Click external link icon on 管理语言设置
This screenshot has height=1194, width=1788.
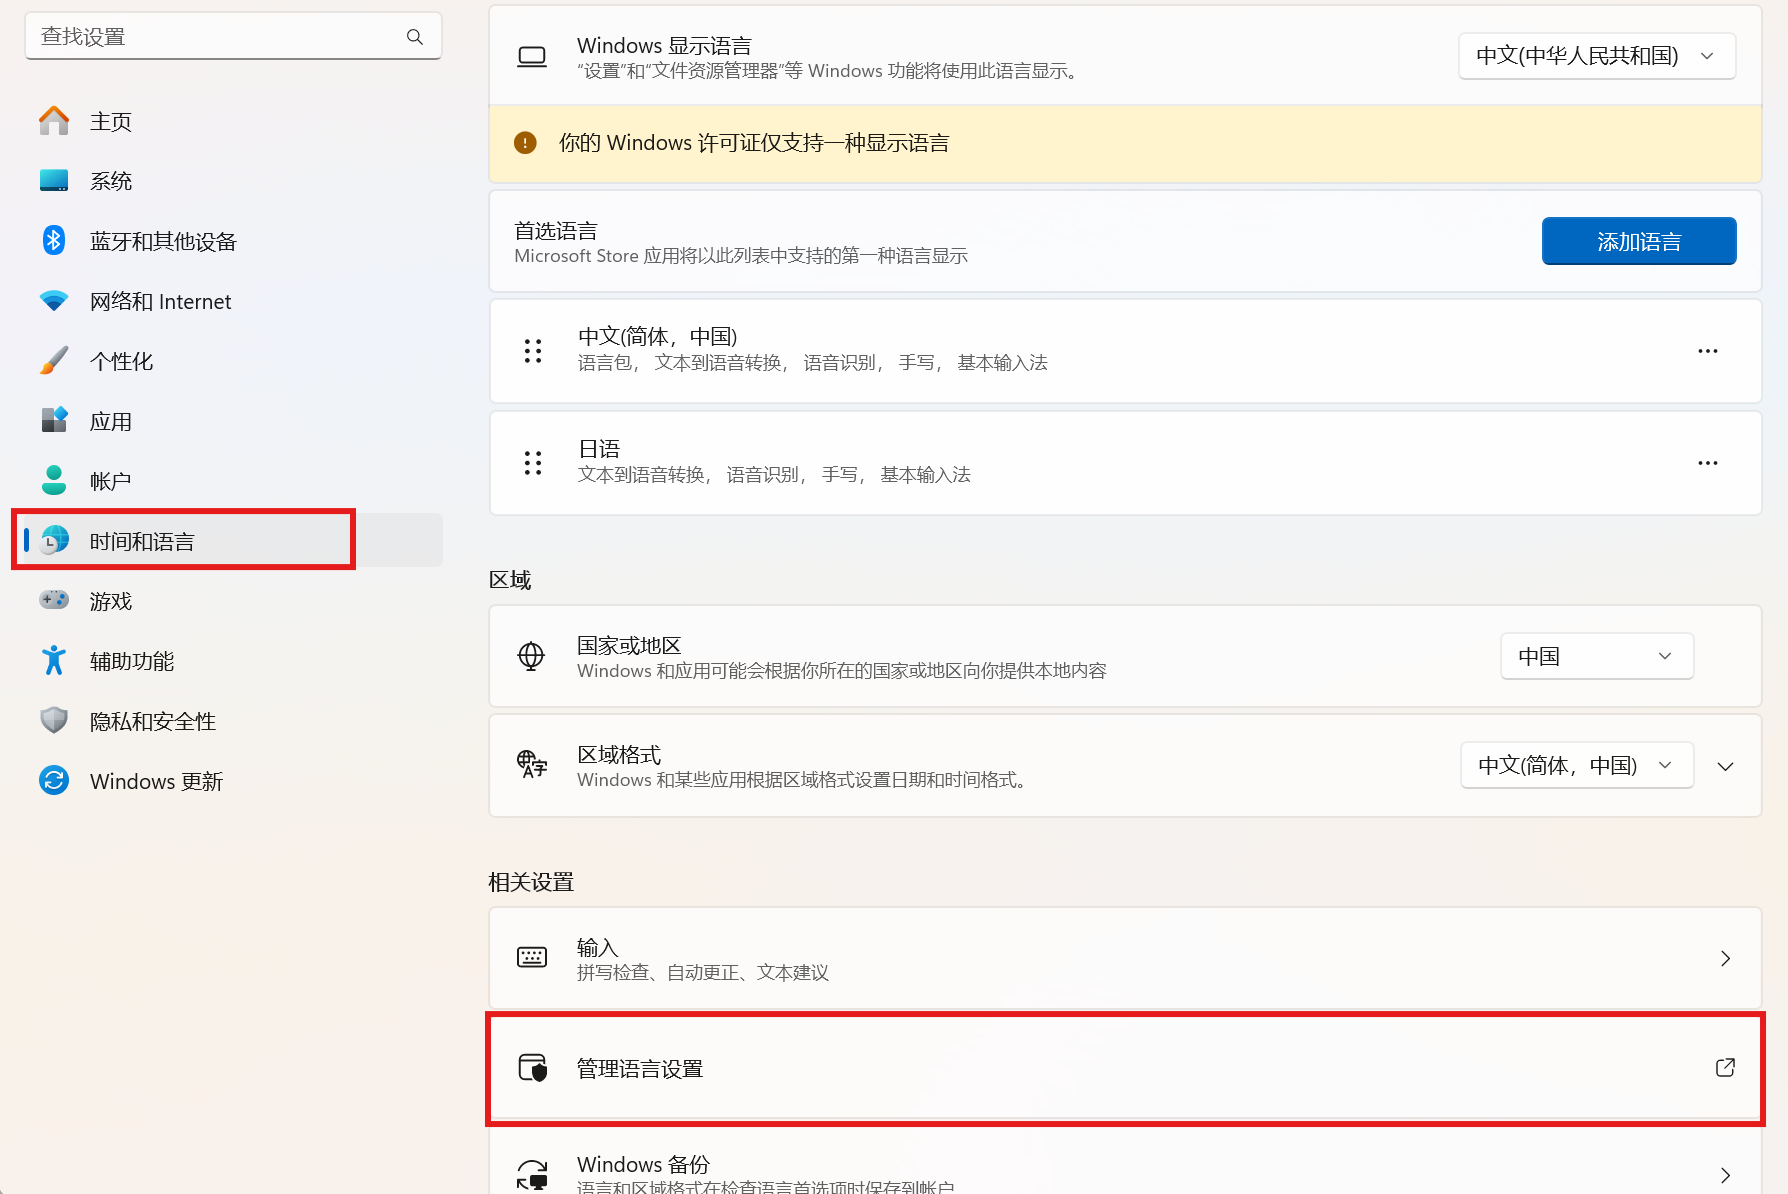point(1725,1068)
